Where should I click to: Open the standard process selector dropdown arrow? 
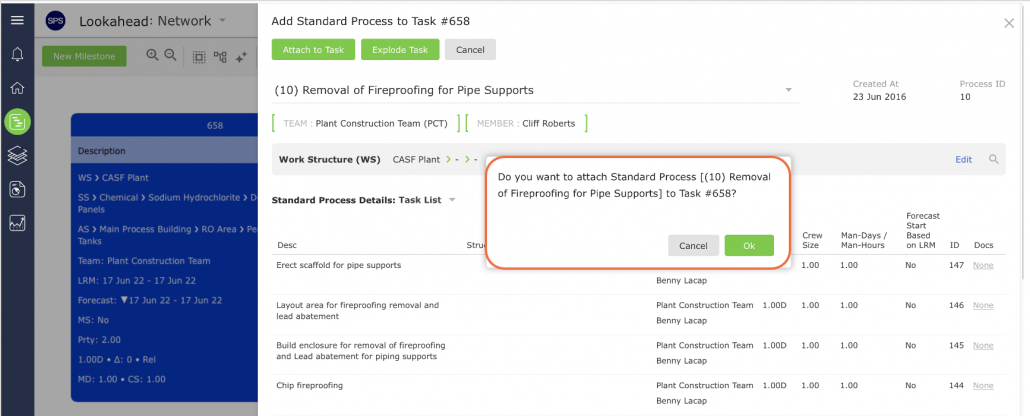[x=788, y=90]
